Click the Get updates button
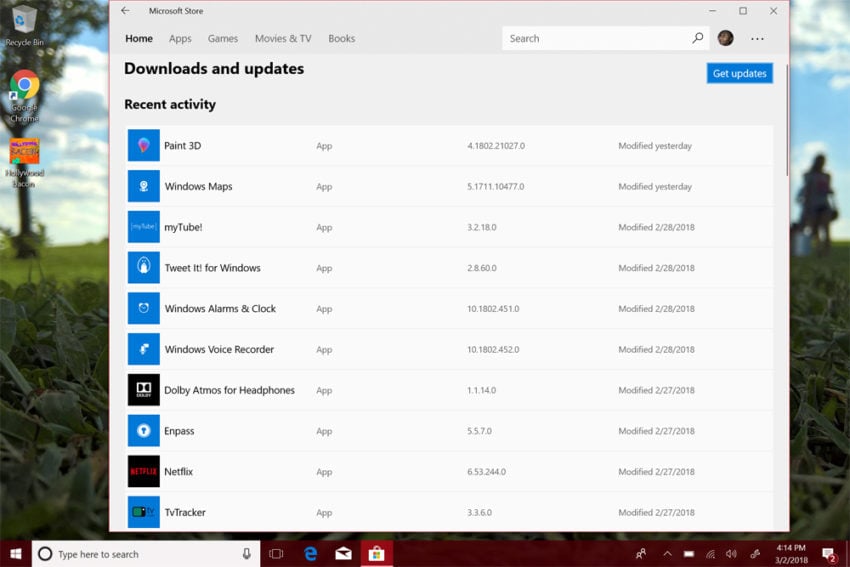Viewport: 850px width, 567px height. [x=739, y=73]
